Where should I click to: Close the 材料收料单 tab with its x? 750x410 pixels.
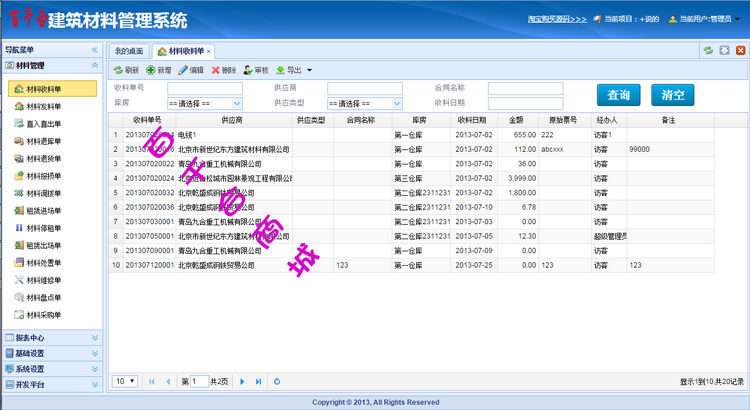tap(209, 52)
